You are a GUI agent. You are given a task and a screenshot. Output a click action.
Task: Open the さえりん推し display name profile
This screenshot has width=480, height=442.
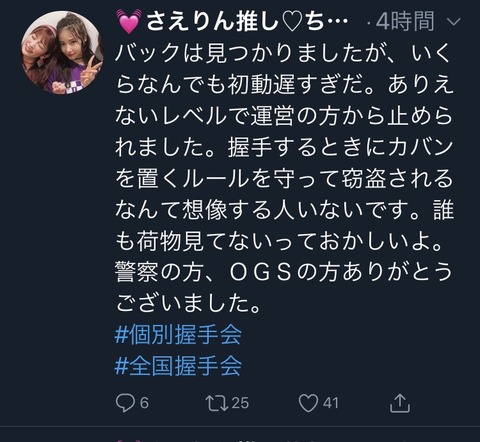pyautogui.click(x=232, y=22)
